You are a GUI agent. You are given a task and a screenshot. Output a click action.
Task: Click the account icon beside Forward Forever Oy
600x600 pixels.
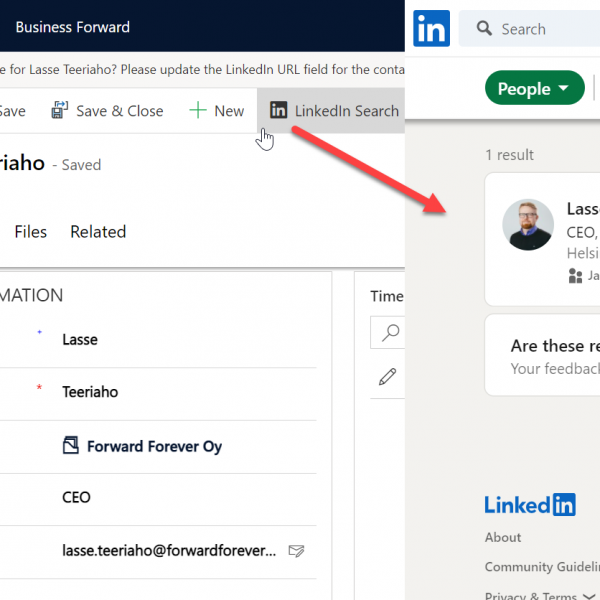71,445
